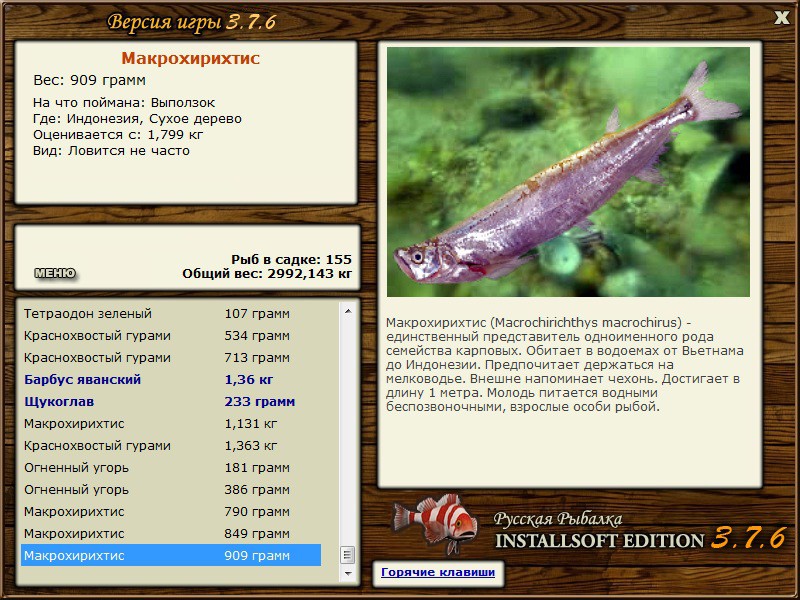Image resolution: width=800 pixels, height=600 pixels.
Task: Click the Макрохирихтис fish photo
Action: (568, 172)
